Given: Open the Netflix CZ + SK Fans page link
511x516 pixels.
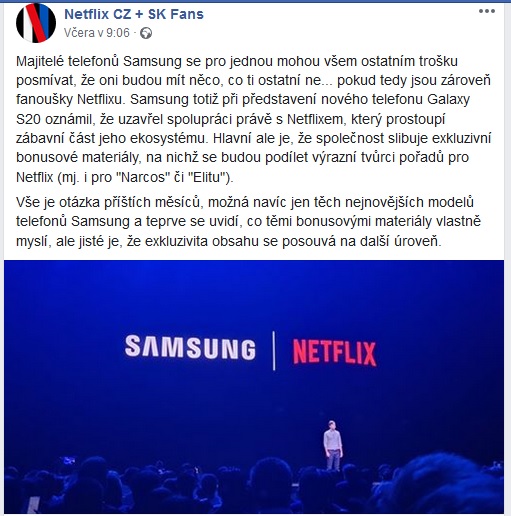Looking at the screenshot, I should point(134,14).
